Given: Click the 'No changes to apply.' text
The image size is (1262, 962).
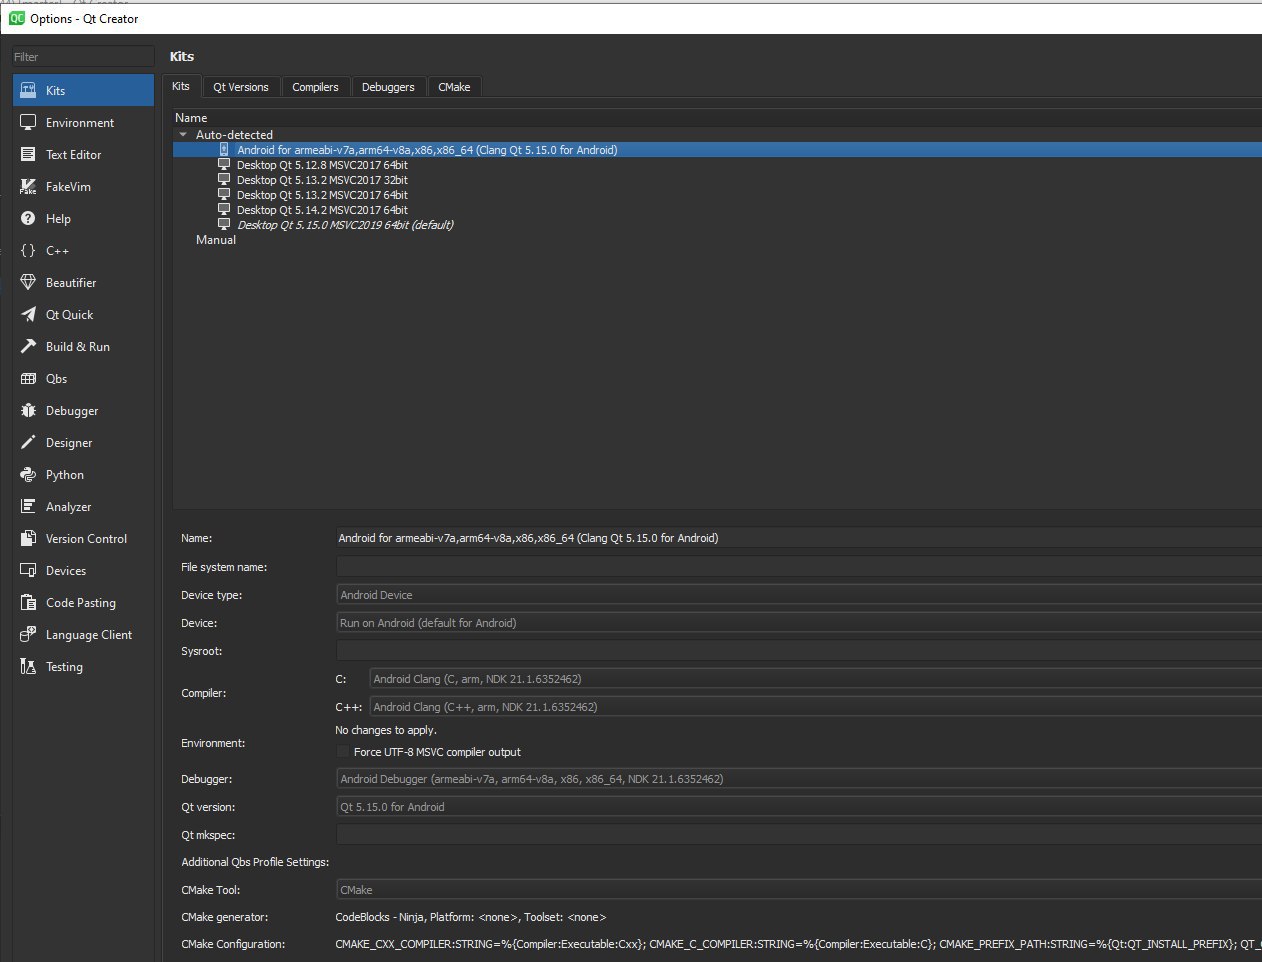Looking at the screenshot, I should (x=386, y=730).
